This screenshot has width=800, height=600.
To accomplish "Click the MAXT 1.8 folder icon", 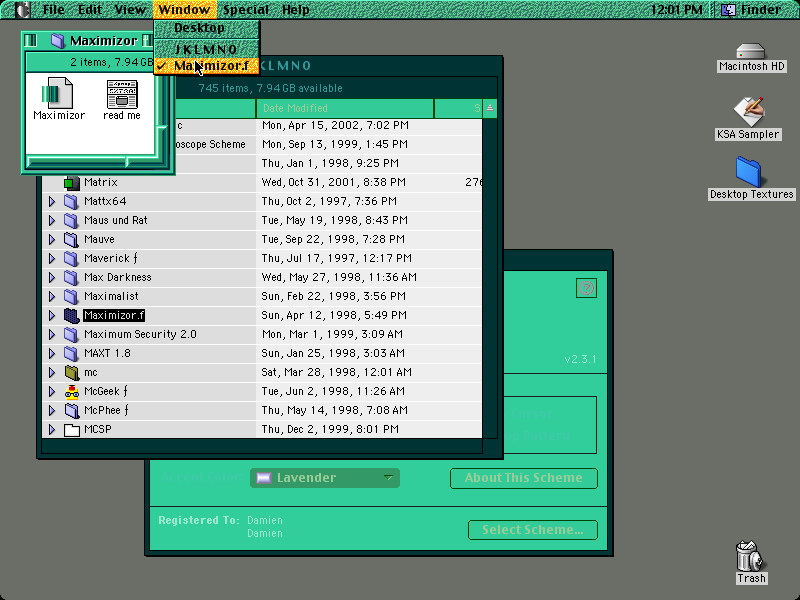I will tap(71, 353).
